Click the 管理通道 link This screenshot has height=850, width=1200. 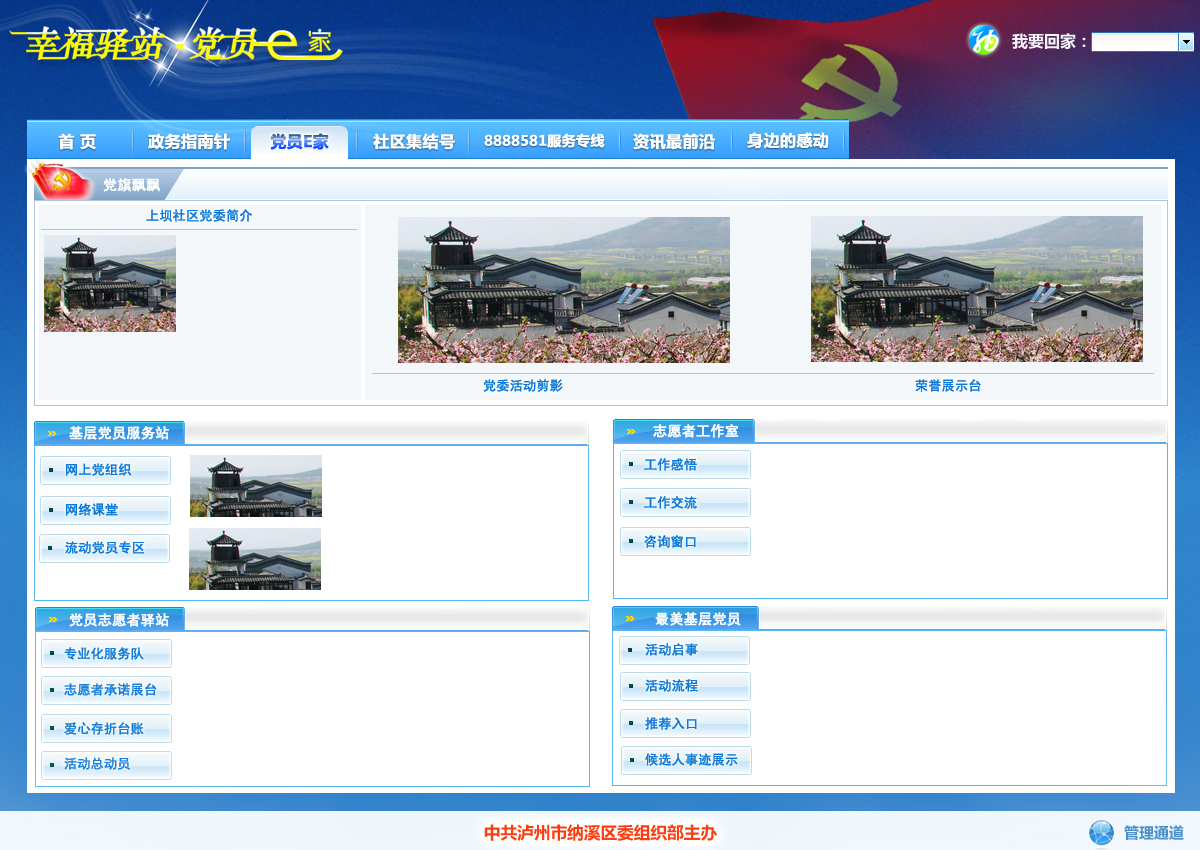(x=1153, y=833)
